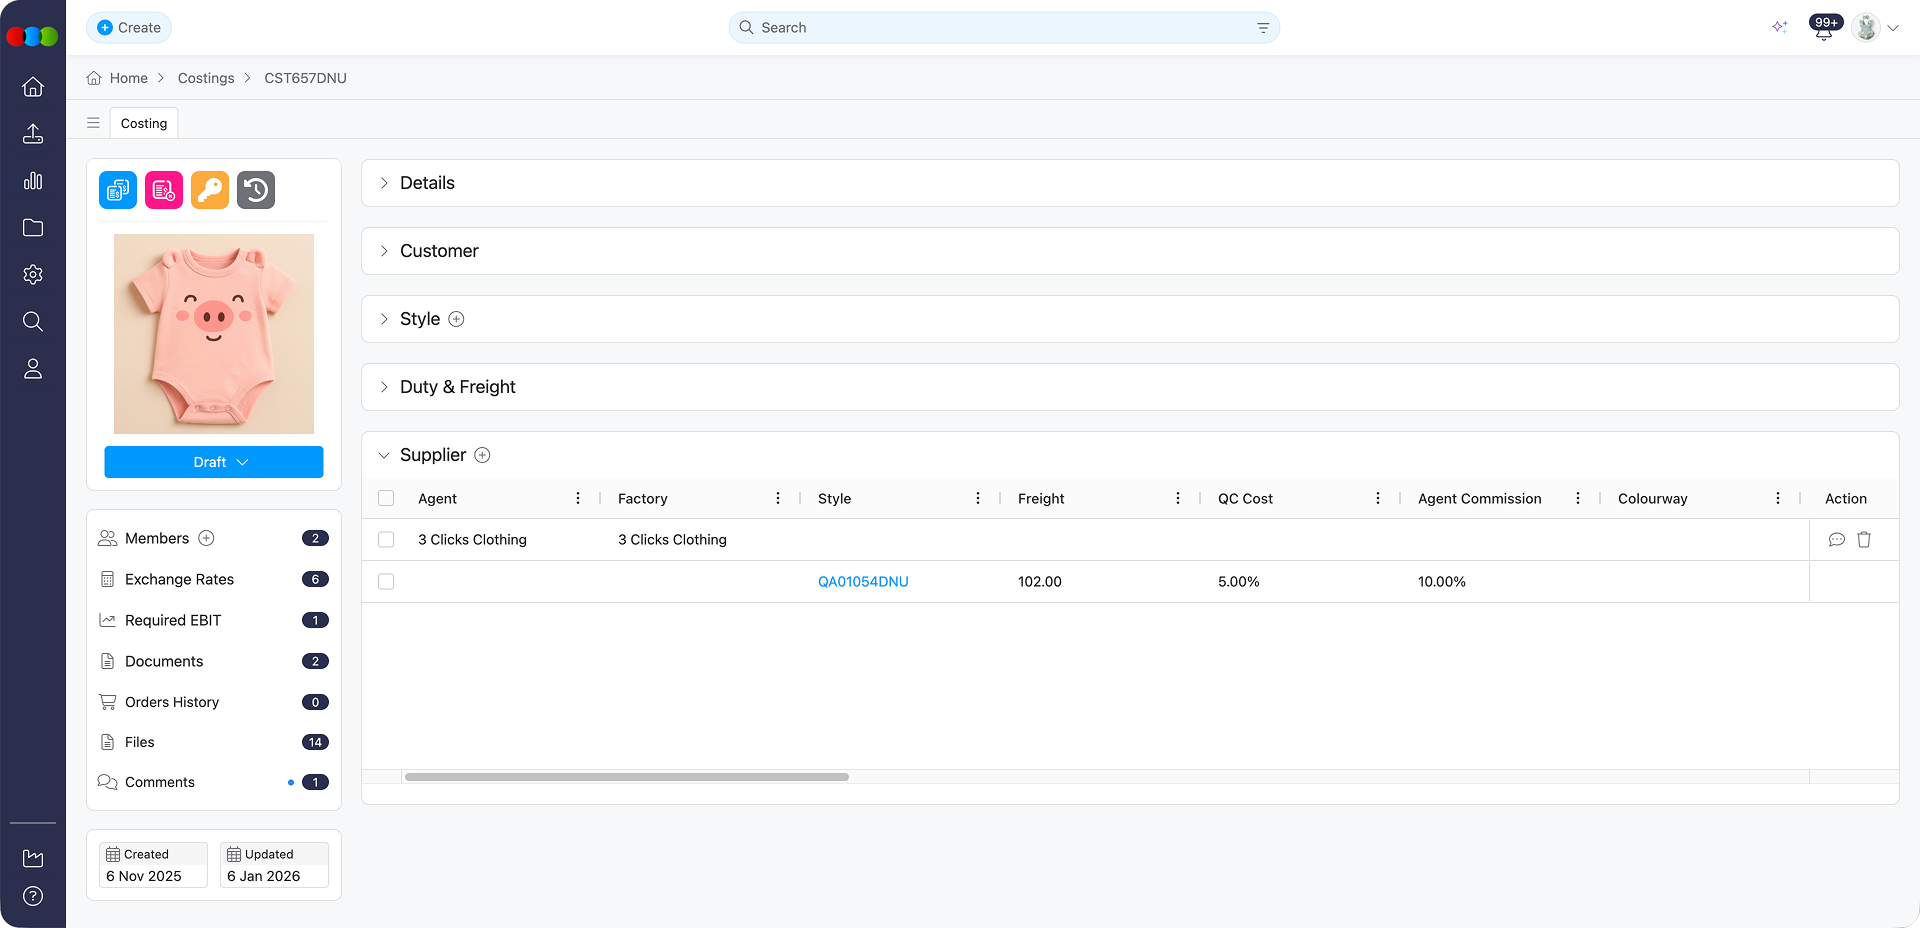This screenshot has width=1920, height=928.
Task: Click the orange key icon button
Action: click(x=210, y=190)
